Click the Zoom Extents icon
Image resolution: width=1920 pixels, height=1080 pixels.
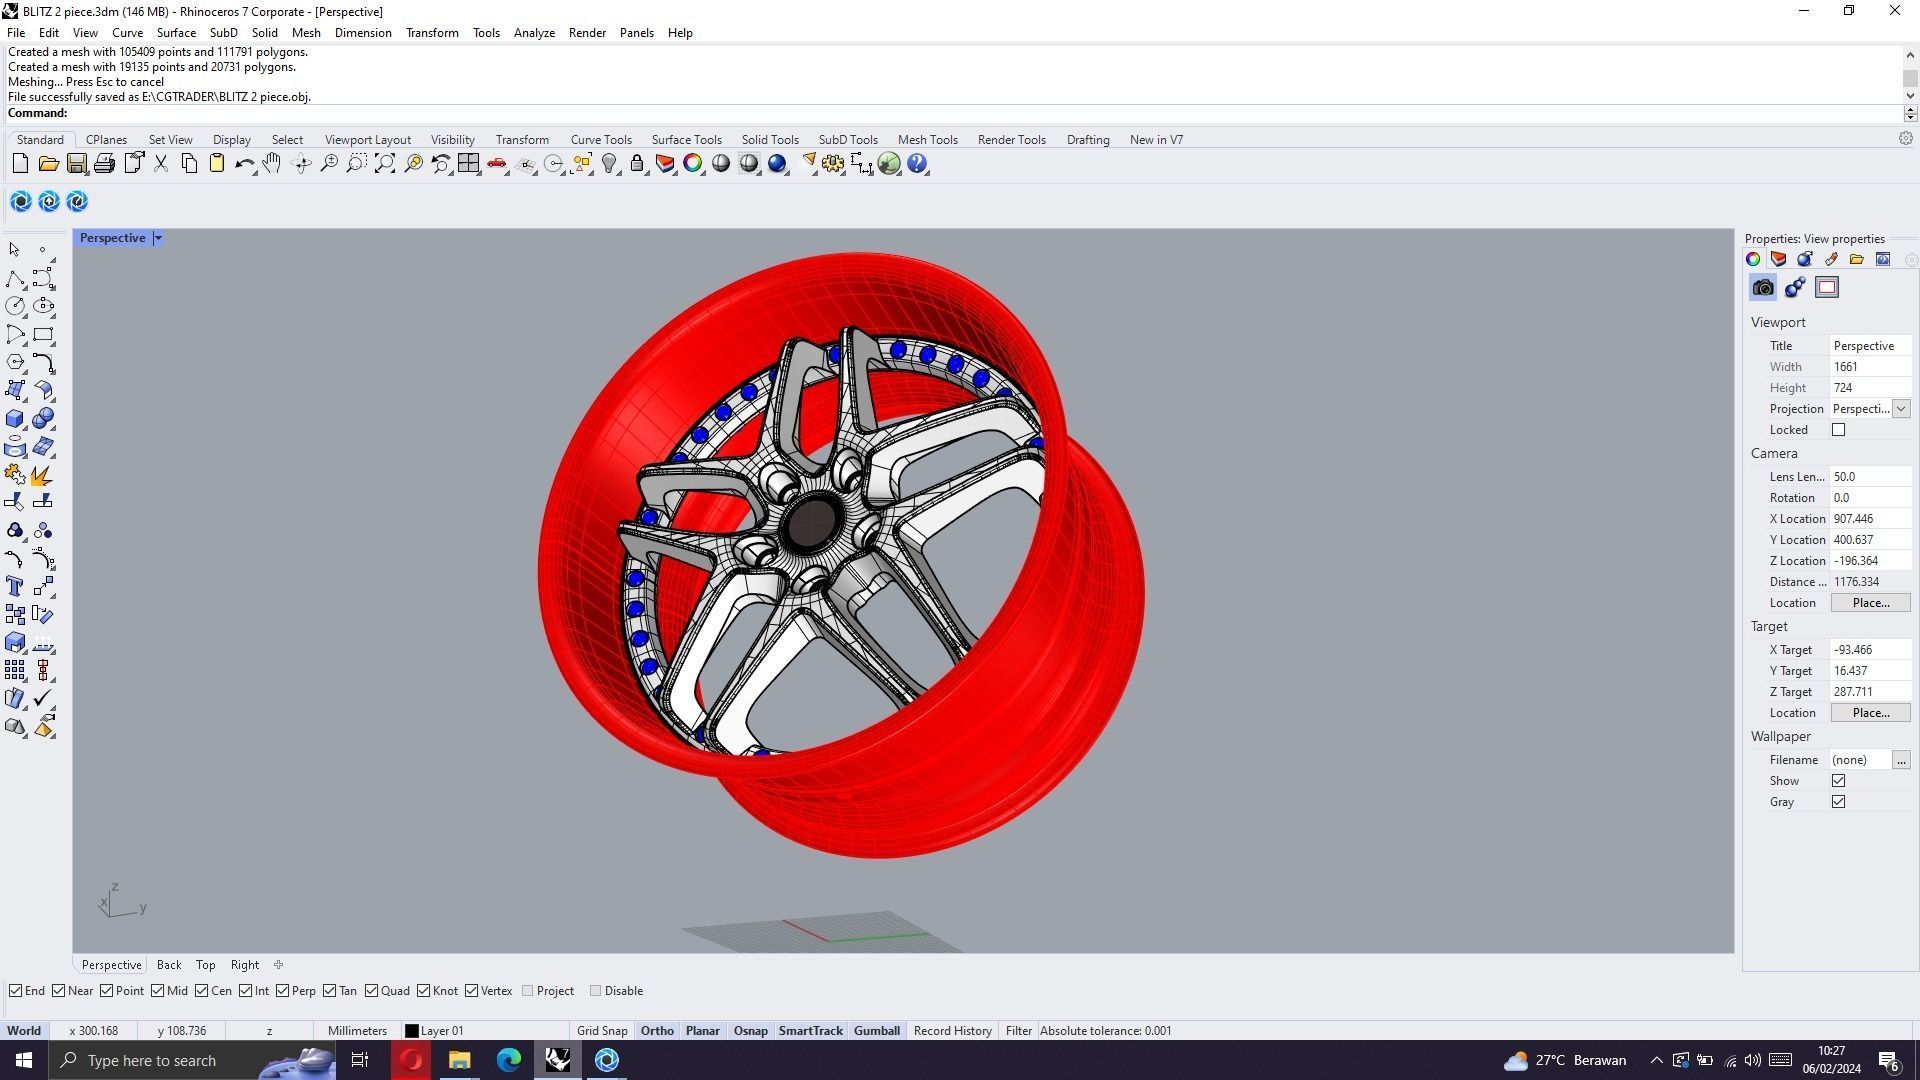click(385, 164)
